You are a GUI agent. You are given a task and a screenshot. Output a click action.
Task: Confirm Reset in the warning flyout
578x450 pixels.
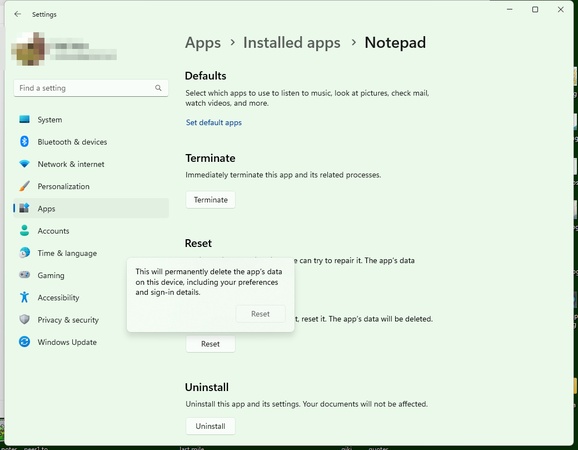pyautogui.click(x=260, y=314)
